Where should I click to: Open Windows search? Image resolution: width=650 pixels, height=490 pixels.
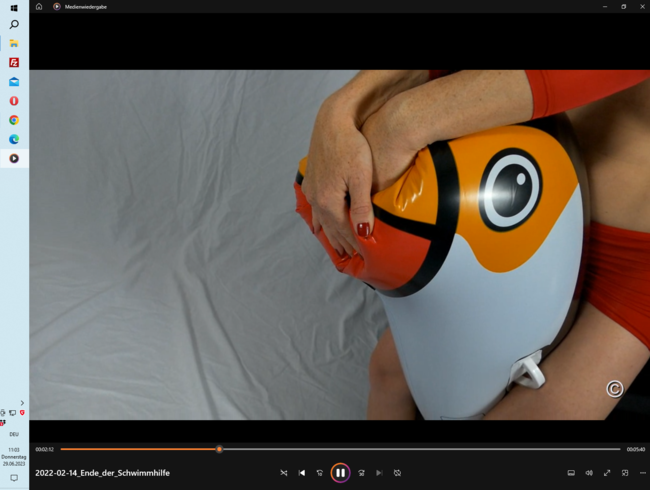coord(14,25)
